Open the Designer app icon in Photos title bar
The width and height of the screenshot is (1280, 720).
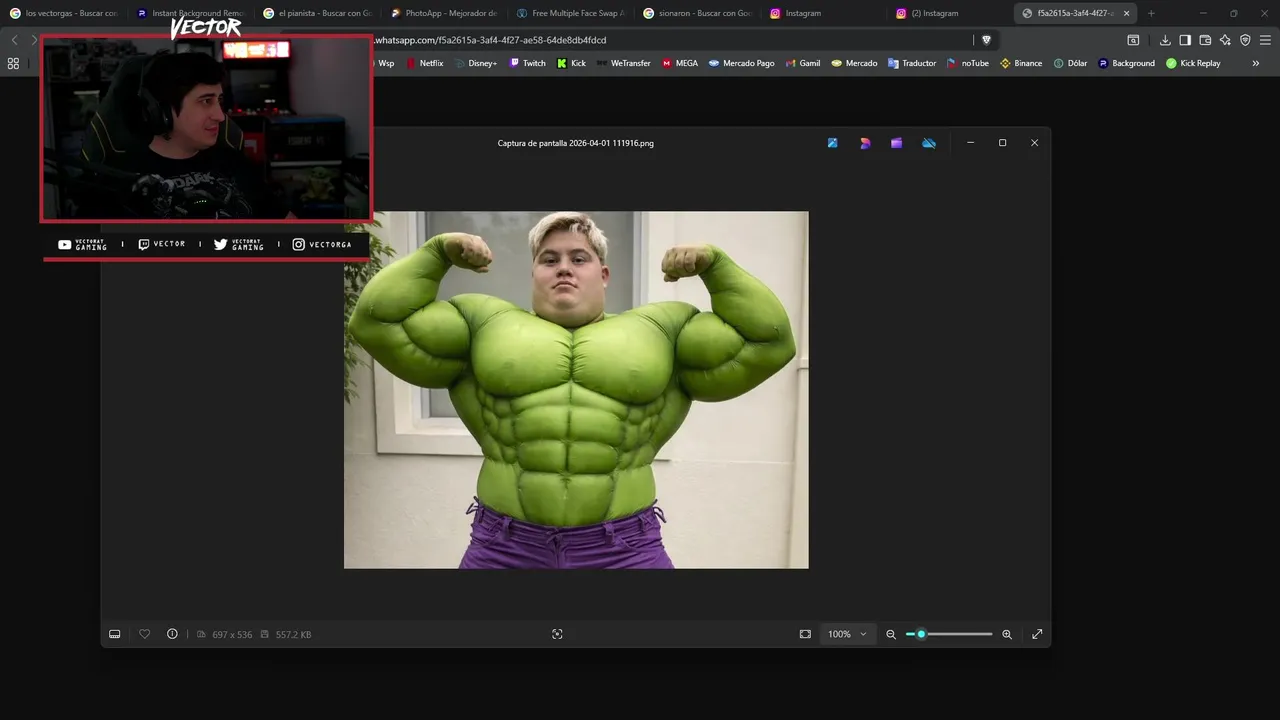click(865, 143)
